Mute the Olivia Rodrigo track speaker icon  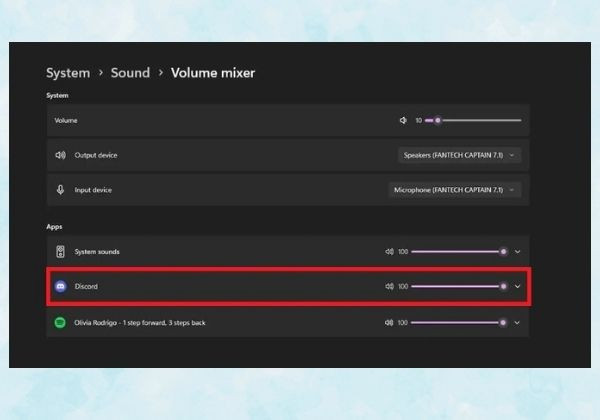pyautogui.click(x=389, y=322)
